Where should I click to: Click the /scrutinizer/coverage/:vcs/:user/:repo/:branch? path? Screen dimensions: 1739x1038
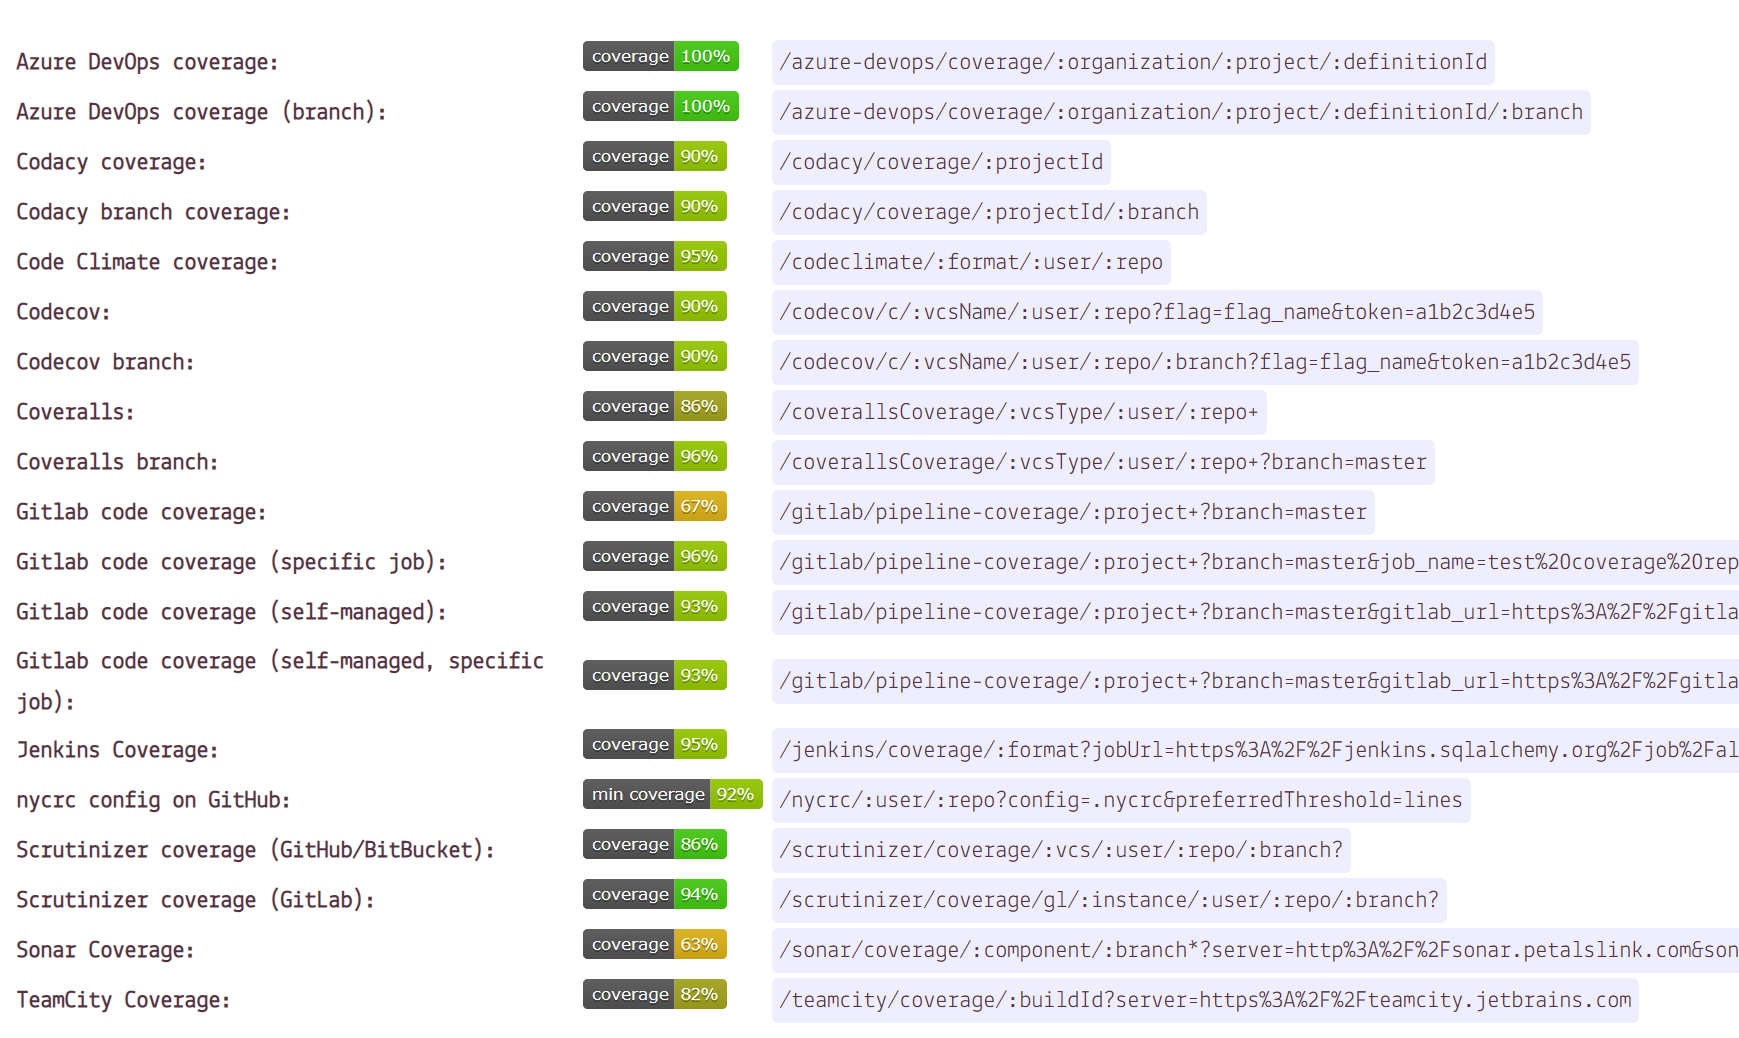[x=1061, y=850]
